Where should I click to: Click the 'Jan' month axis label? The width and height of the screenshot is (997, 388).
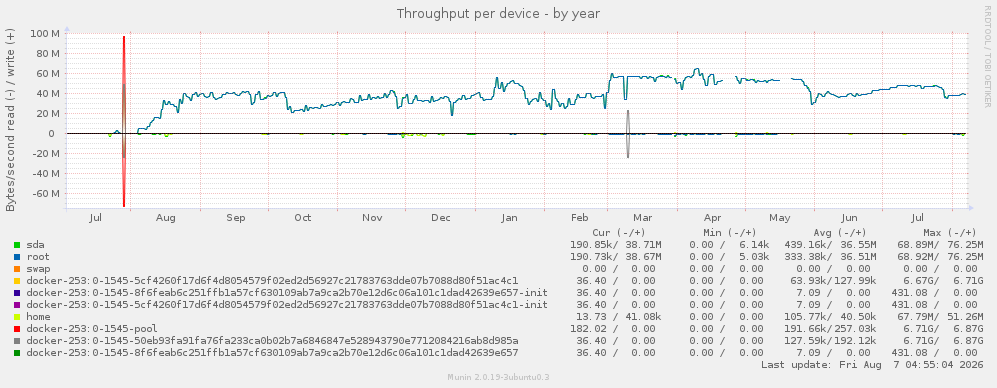click(509, 218)
